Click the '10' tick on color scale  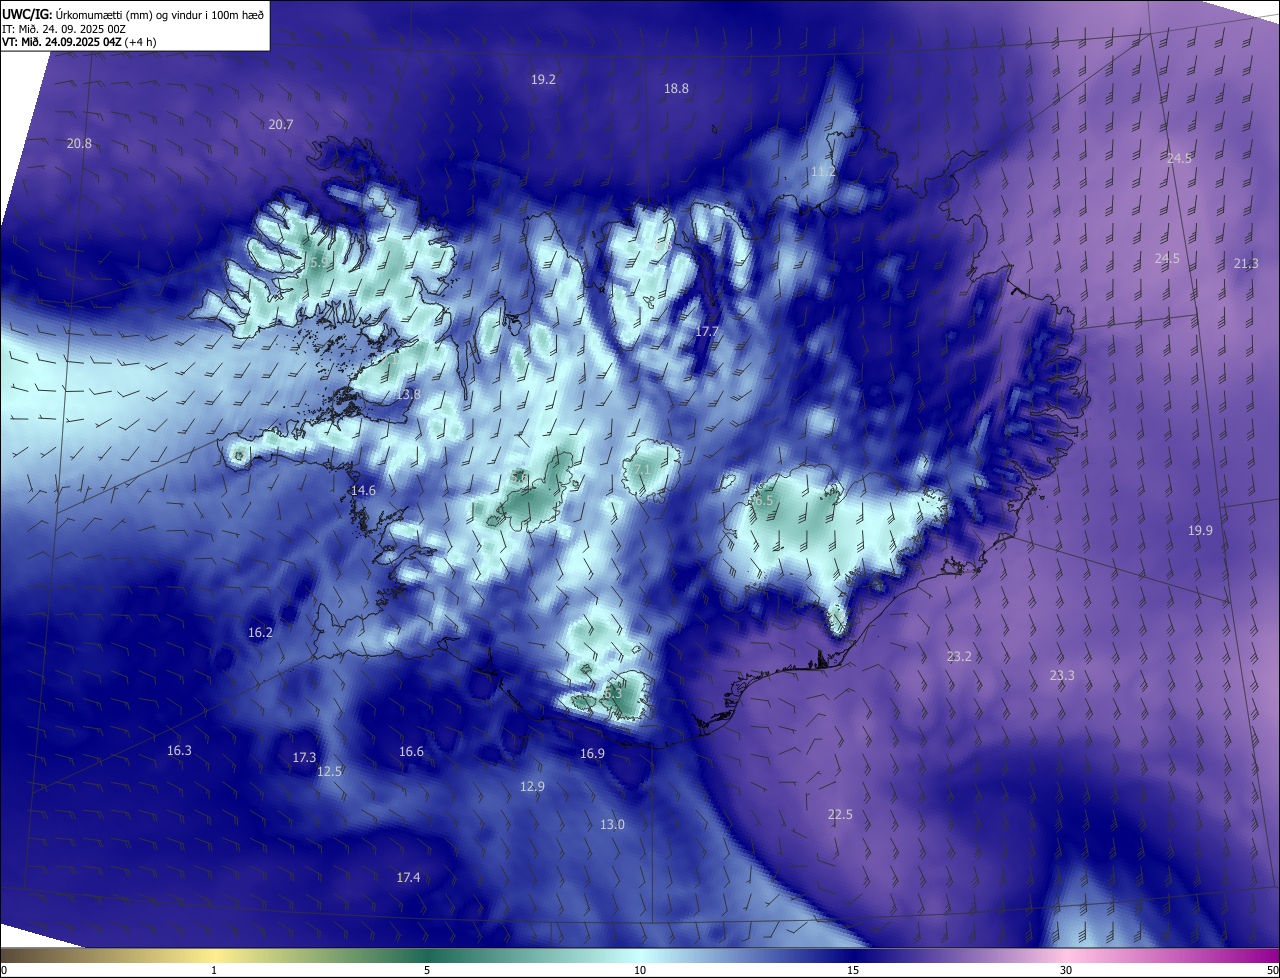pos(640,970)
